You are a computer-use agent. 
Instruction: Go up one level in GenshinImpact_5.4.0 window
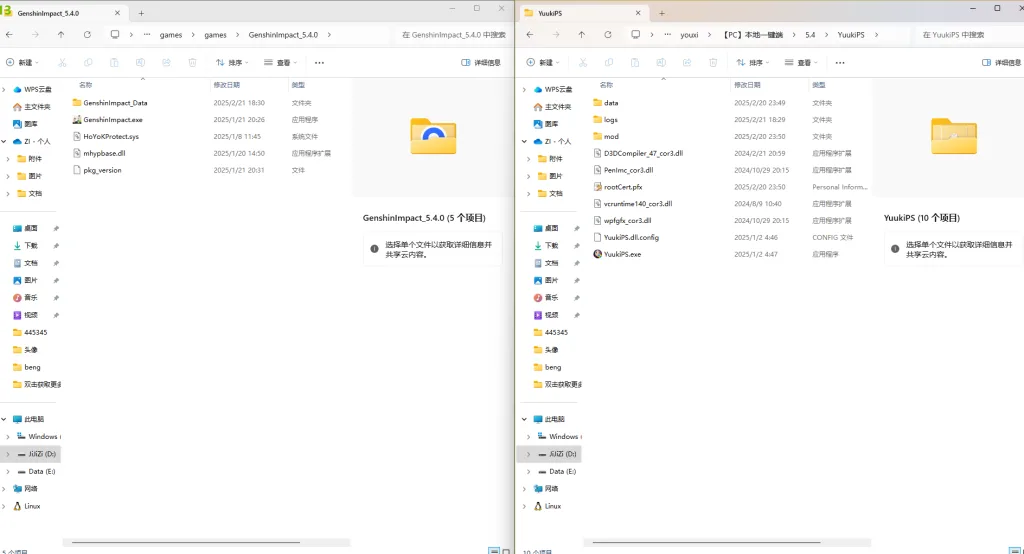point(61,35)
